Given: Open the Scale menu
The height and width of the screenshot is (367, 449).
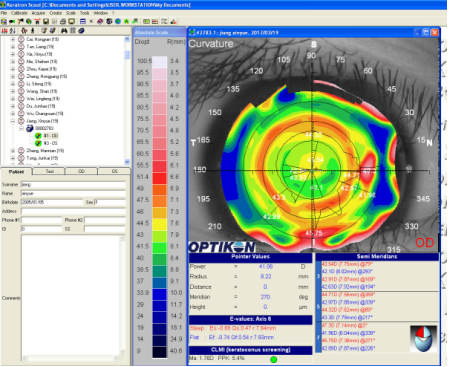Looking at the screenshot, I should tap(71, 13).
